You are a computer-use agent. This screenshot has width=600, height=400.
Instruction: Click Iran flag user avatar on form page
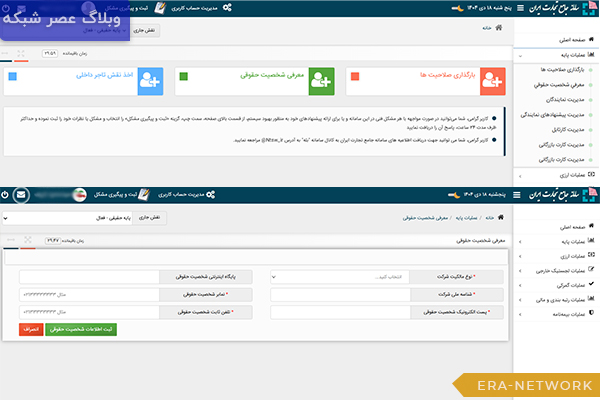coord(80,195)
